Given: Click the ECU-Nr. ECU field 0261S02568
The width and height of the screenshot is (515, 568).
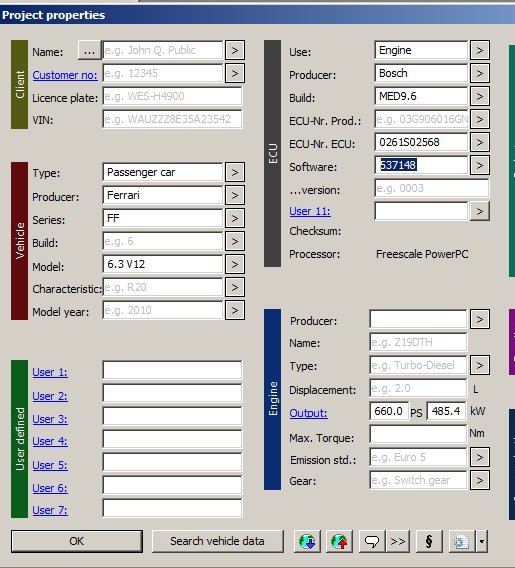Looking at the screenshot, I should 421,142.
